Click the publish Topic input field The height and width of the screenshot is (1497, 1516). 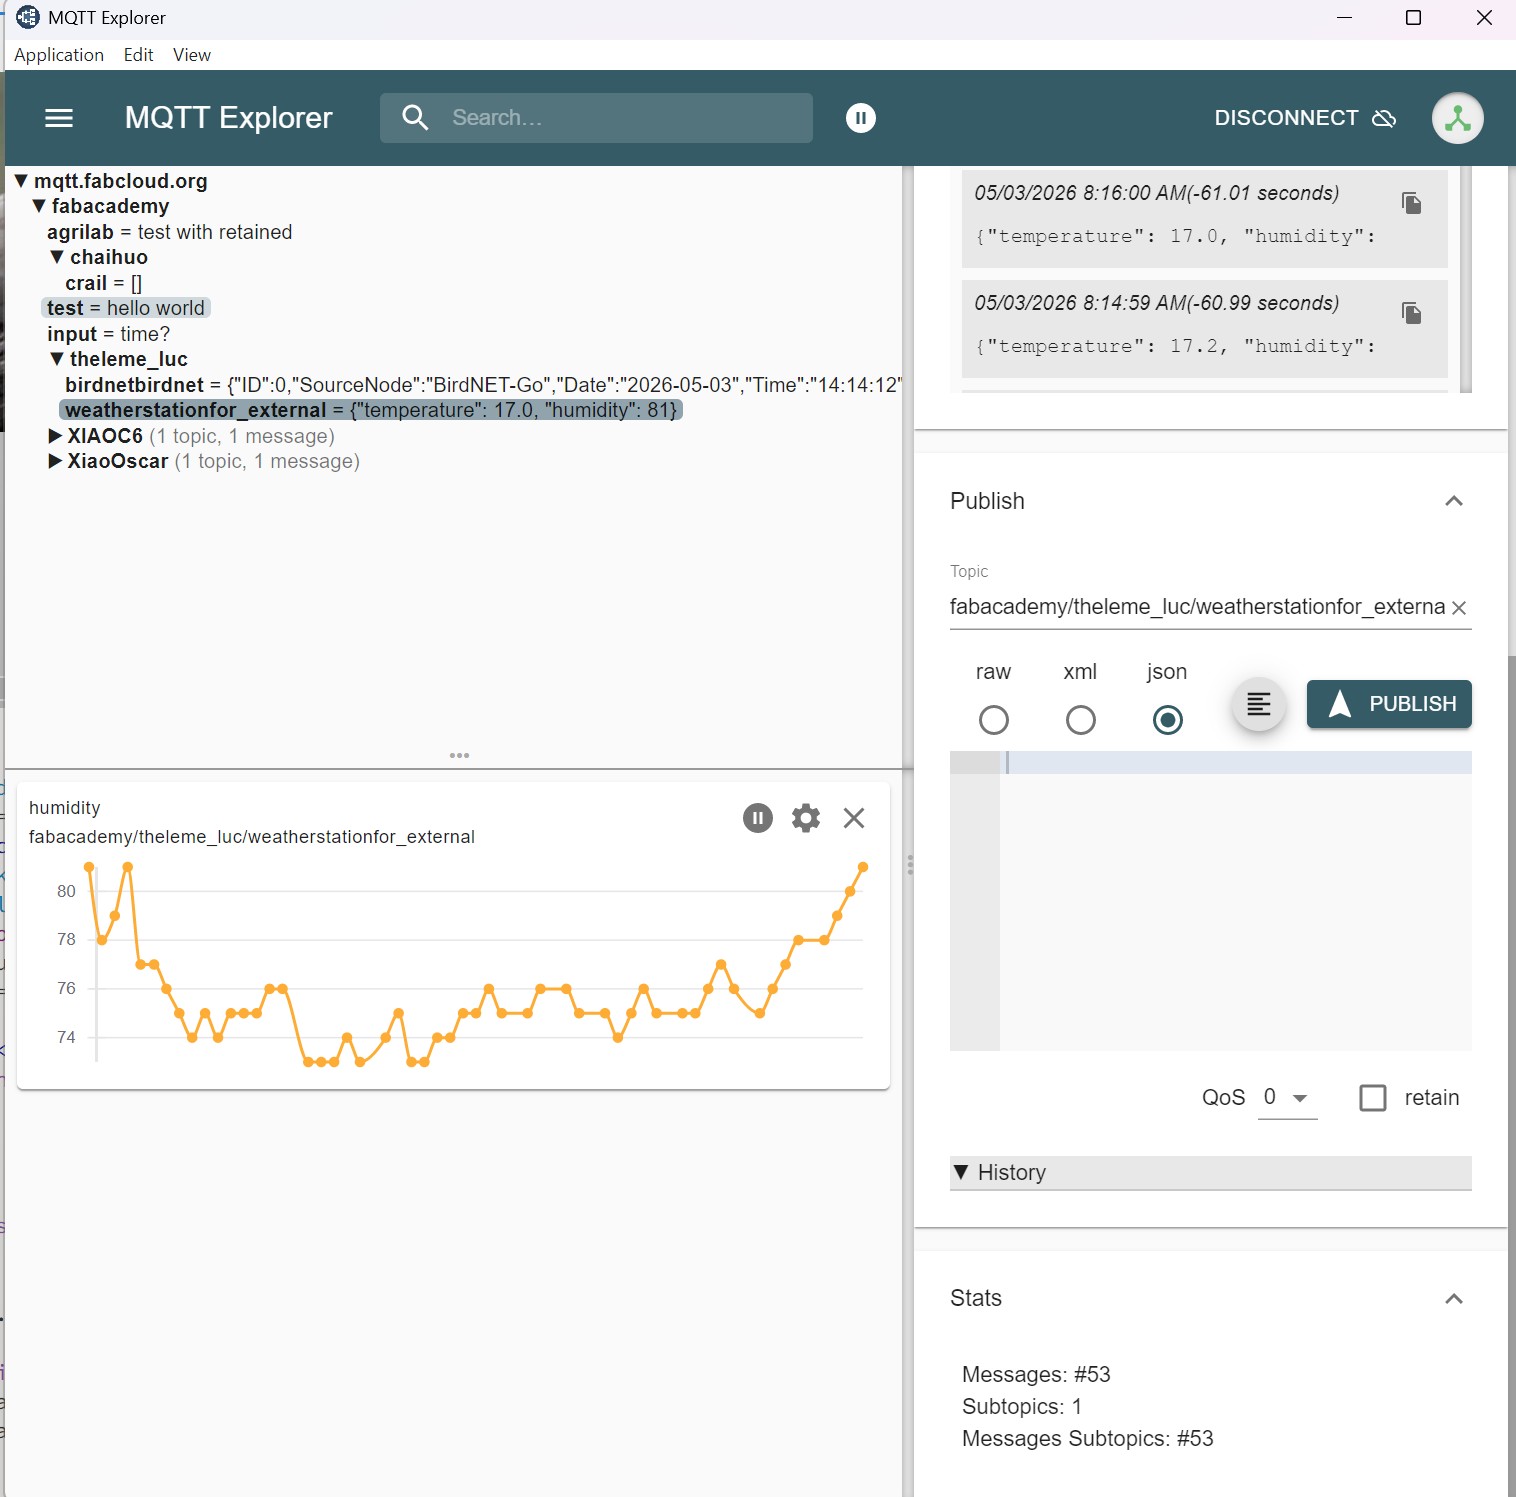(1197, 607)
